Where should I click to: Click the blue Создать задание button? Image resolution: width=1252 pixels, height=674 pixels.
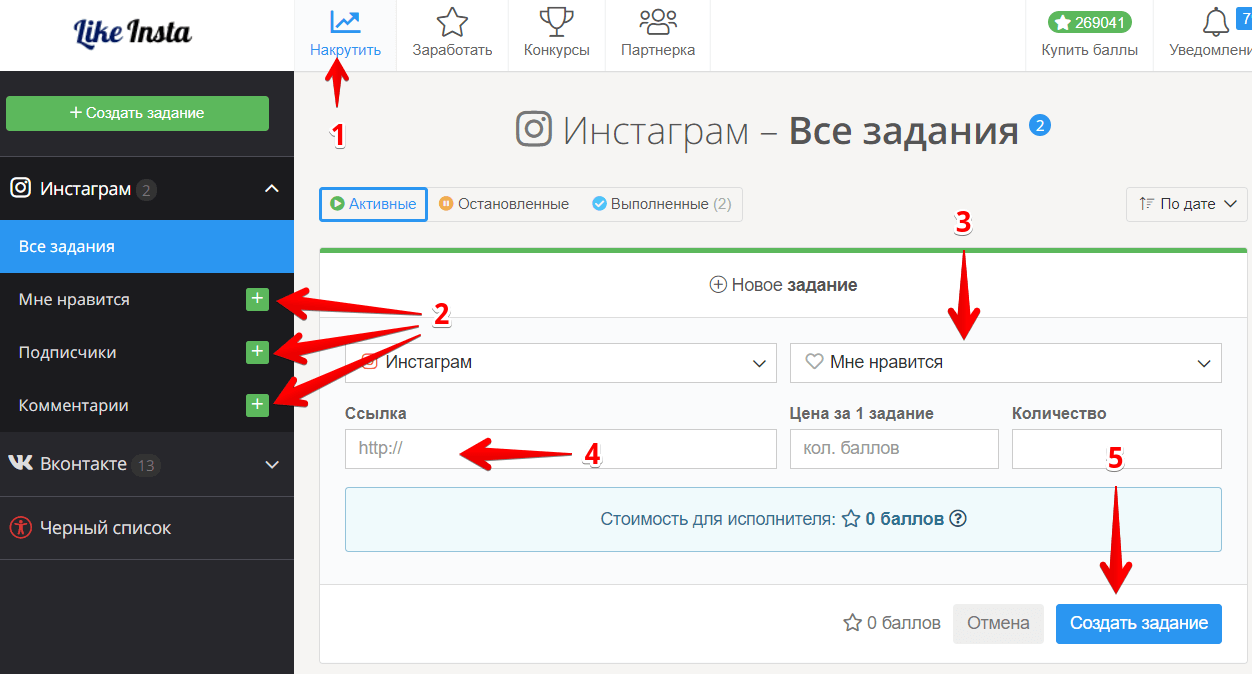[x=1139, y=623]
